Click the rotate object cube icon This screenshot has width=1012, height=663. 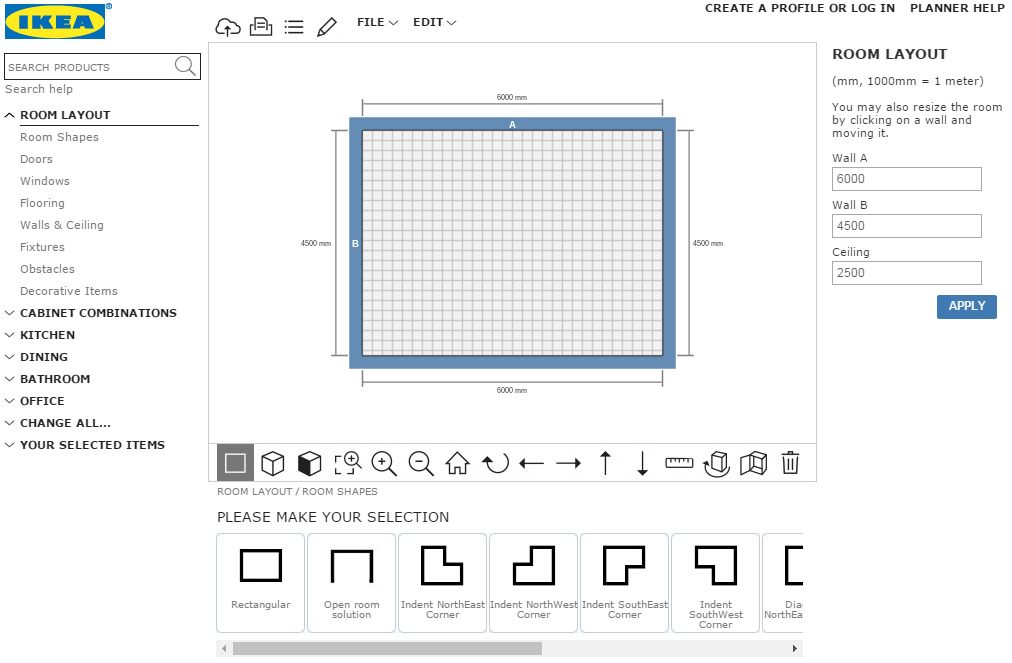pyautogui.click(x=716, y=463)
